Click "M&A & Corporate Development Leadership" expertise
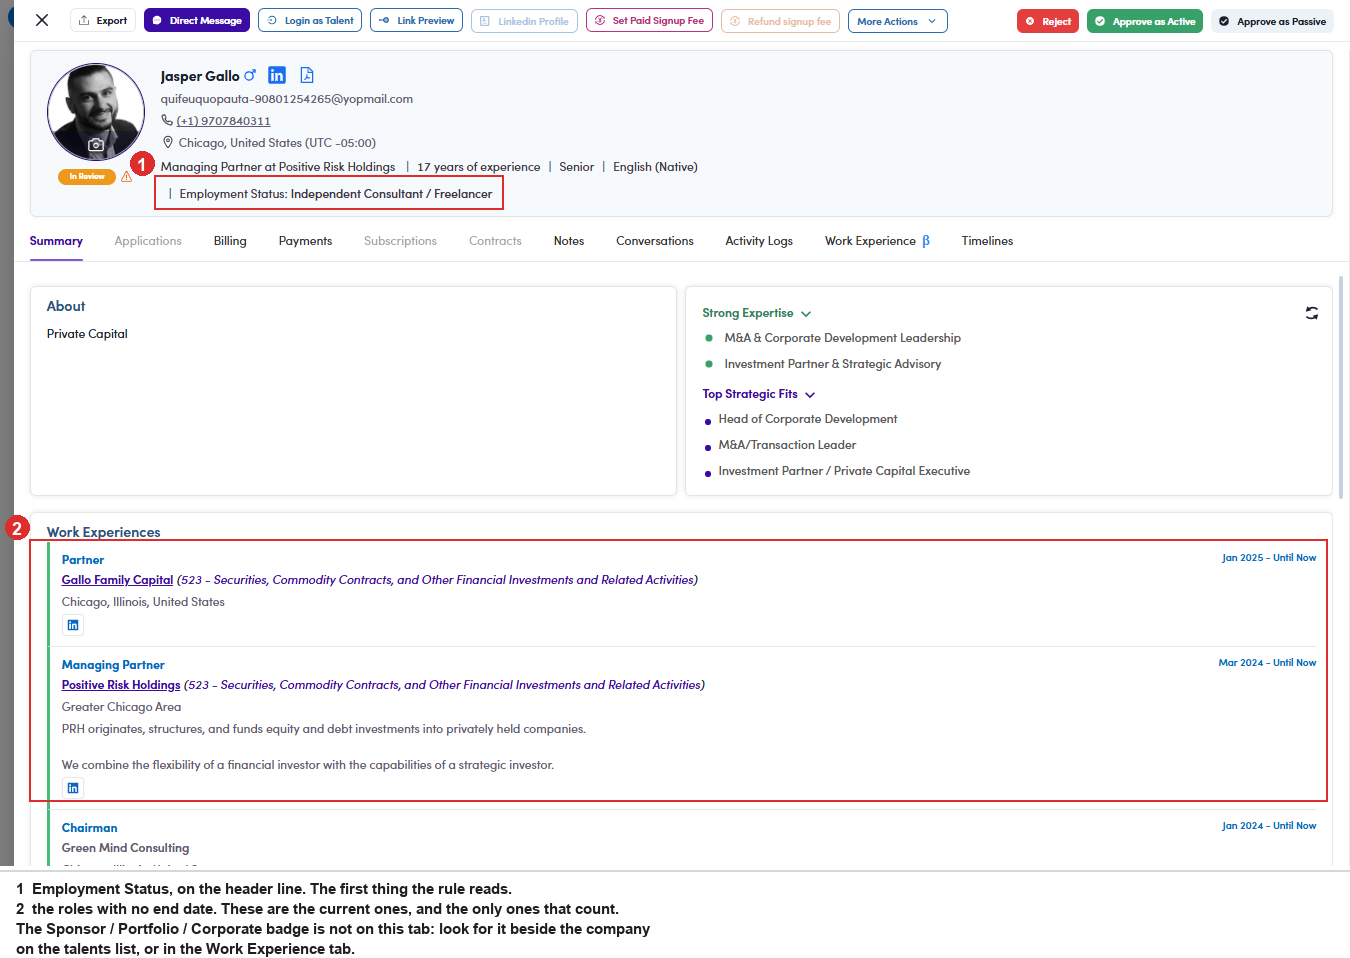Screen dimensions: 1350x958 [842, 338]
